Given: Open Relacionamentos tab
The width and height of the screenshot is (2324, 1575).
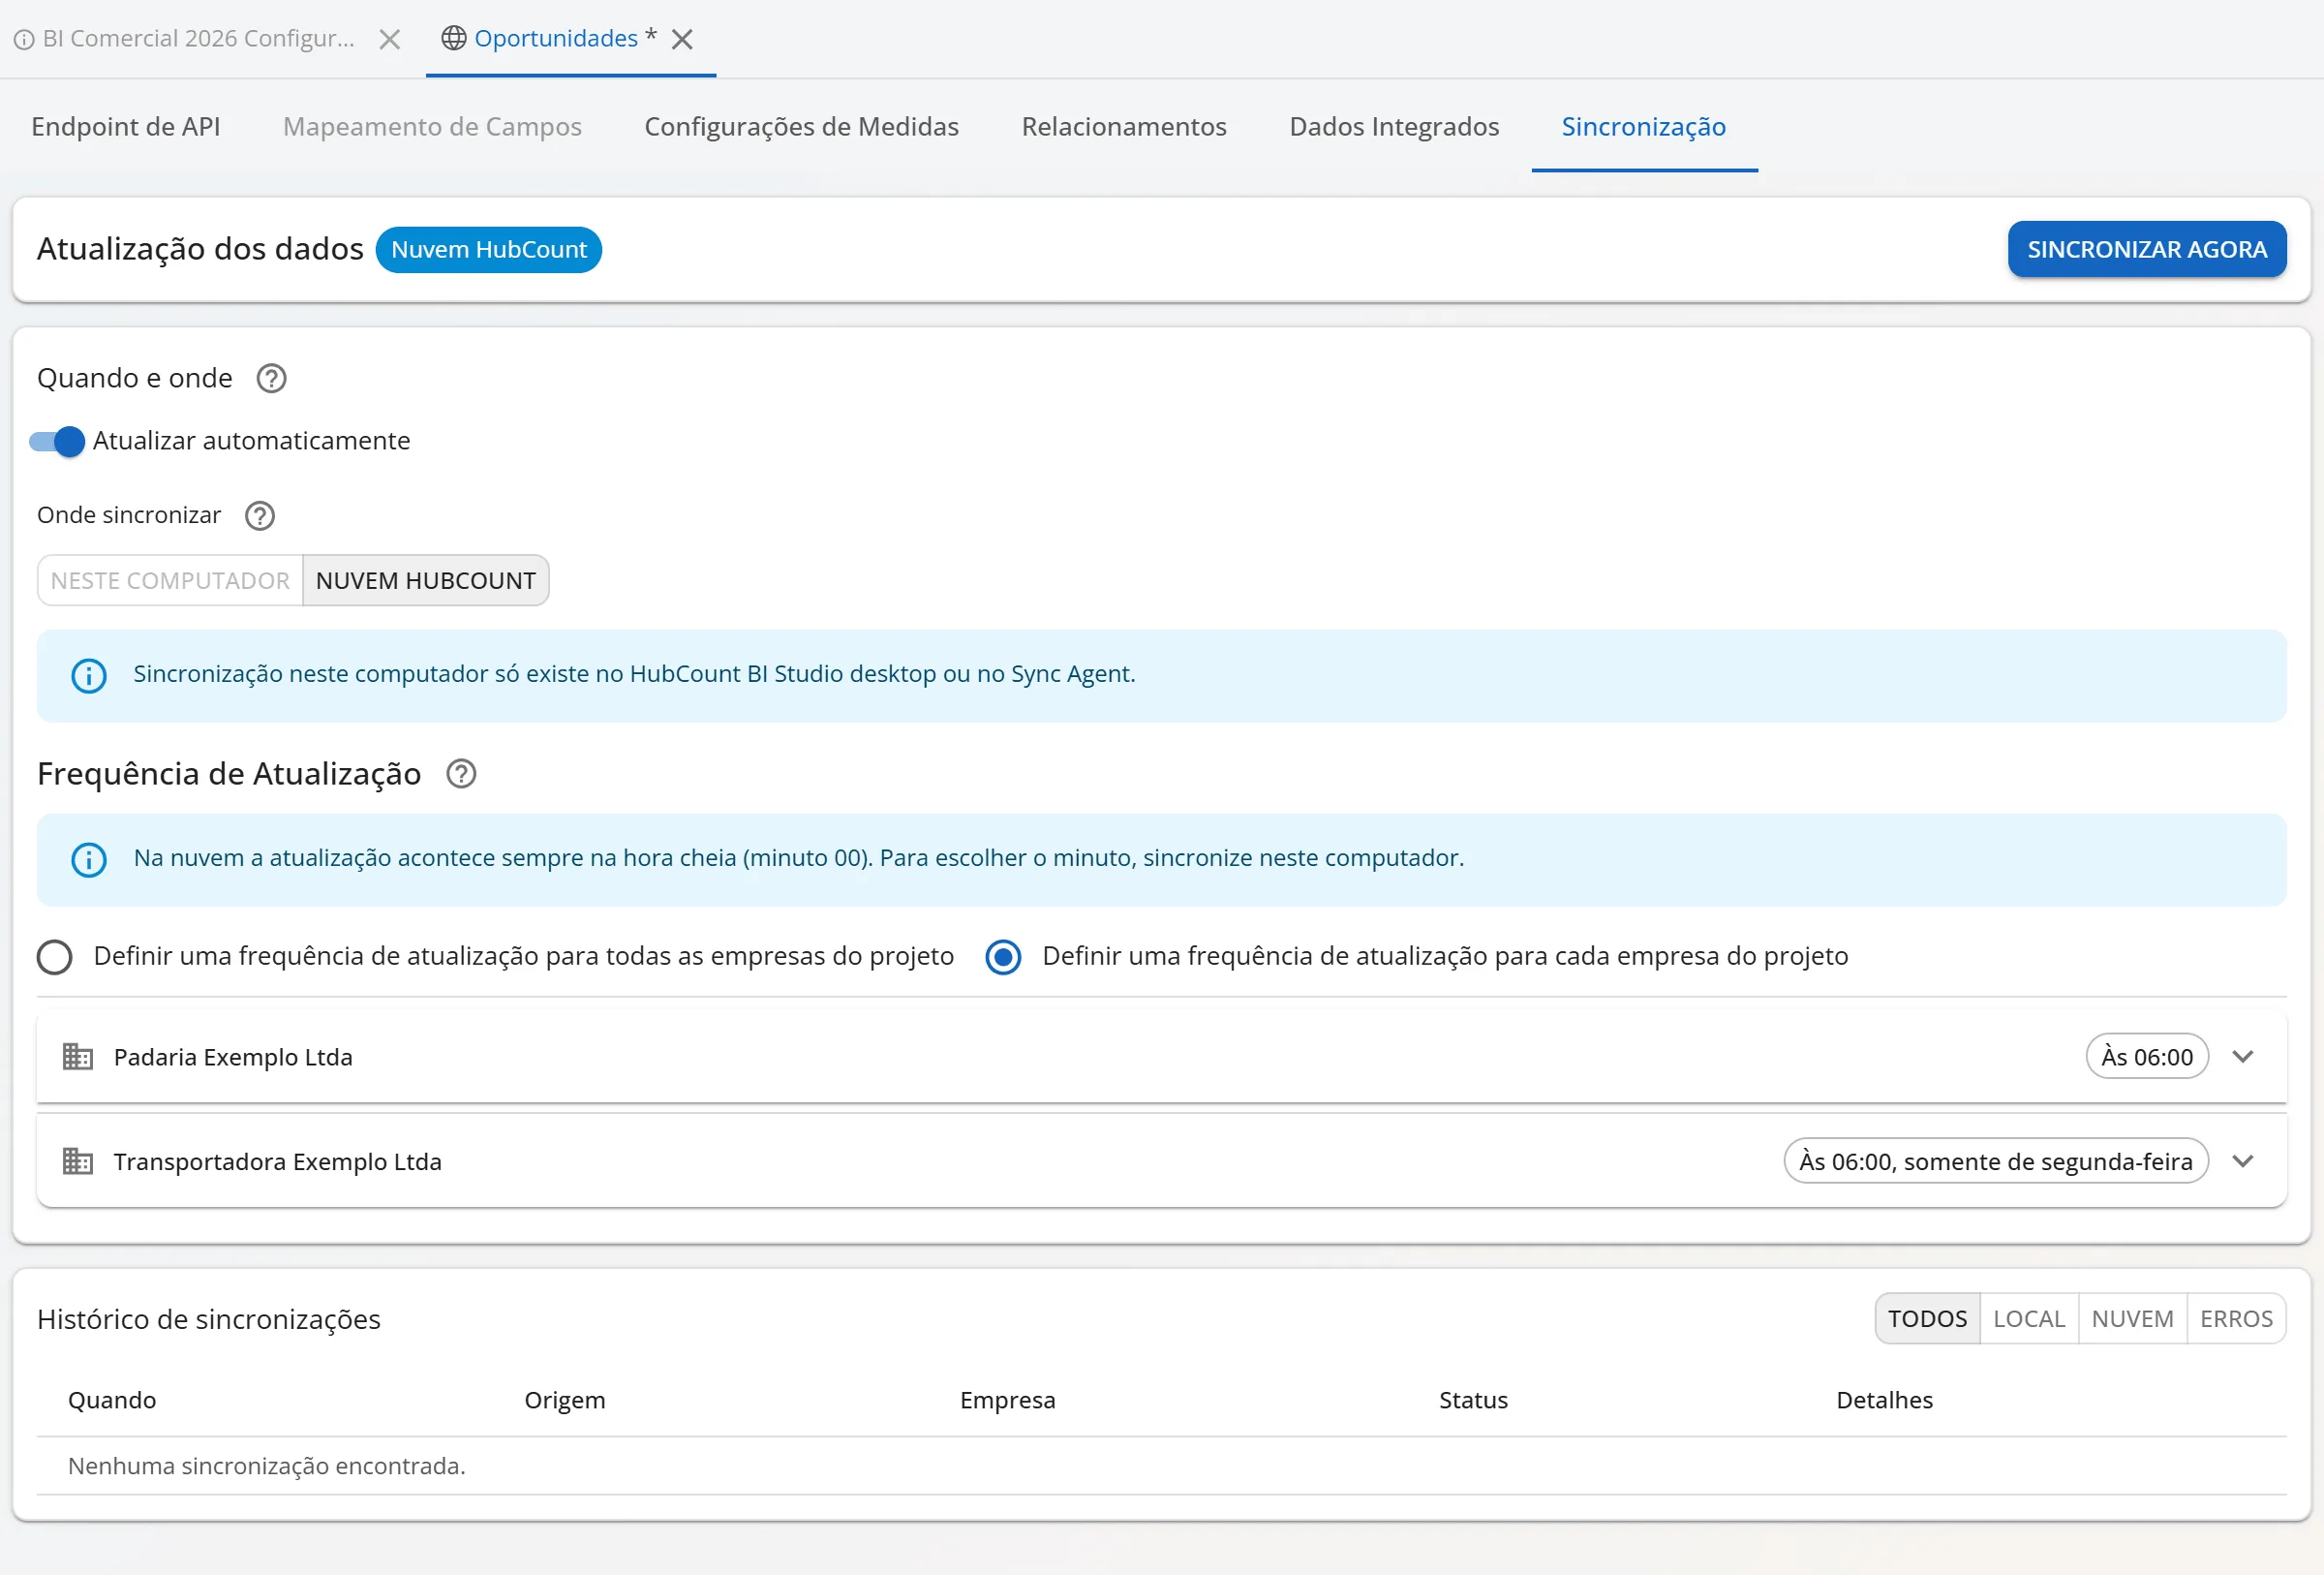Looking at the screenshot, I should (1124, 127).
